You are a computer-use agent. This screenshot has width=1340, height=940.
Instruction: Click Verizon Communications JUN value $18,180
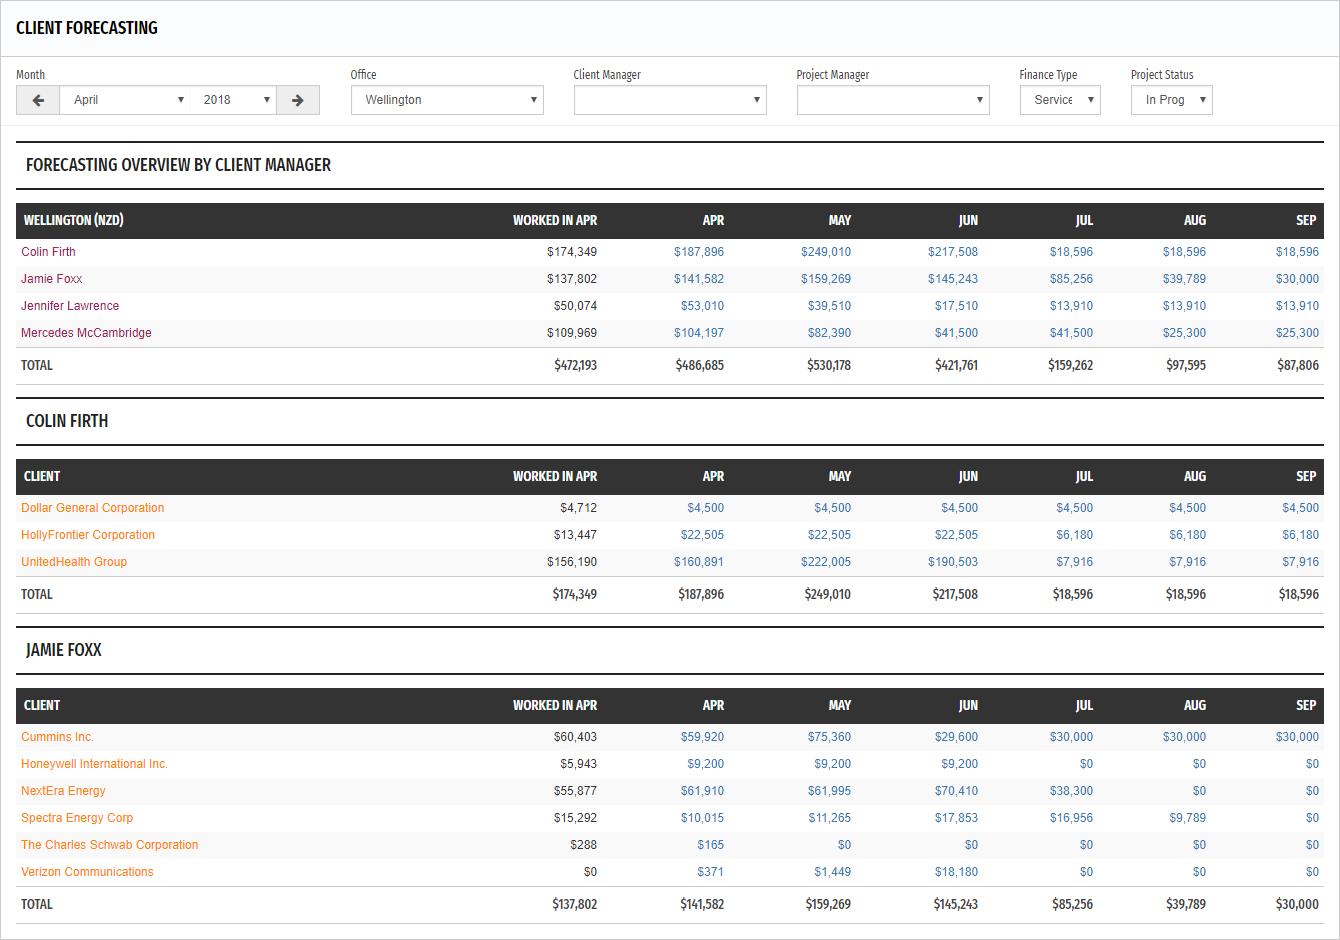click(x=956, y=872)
